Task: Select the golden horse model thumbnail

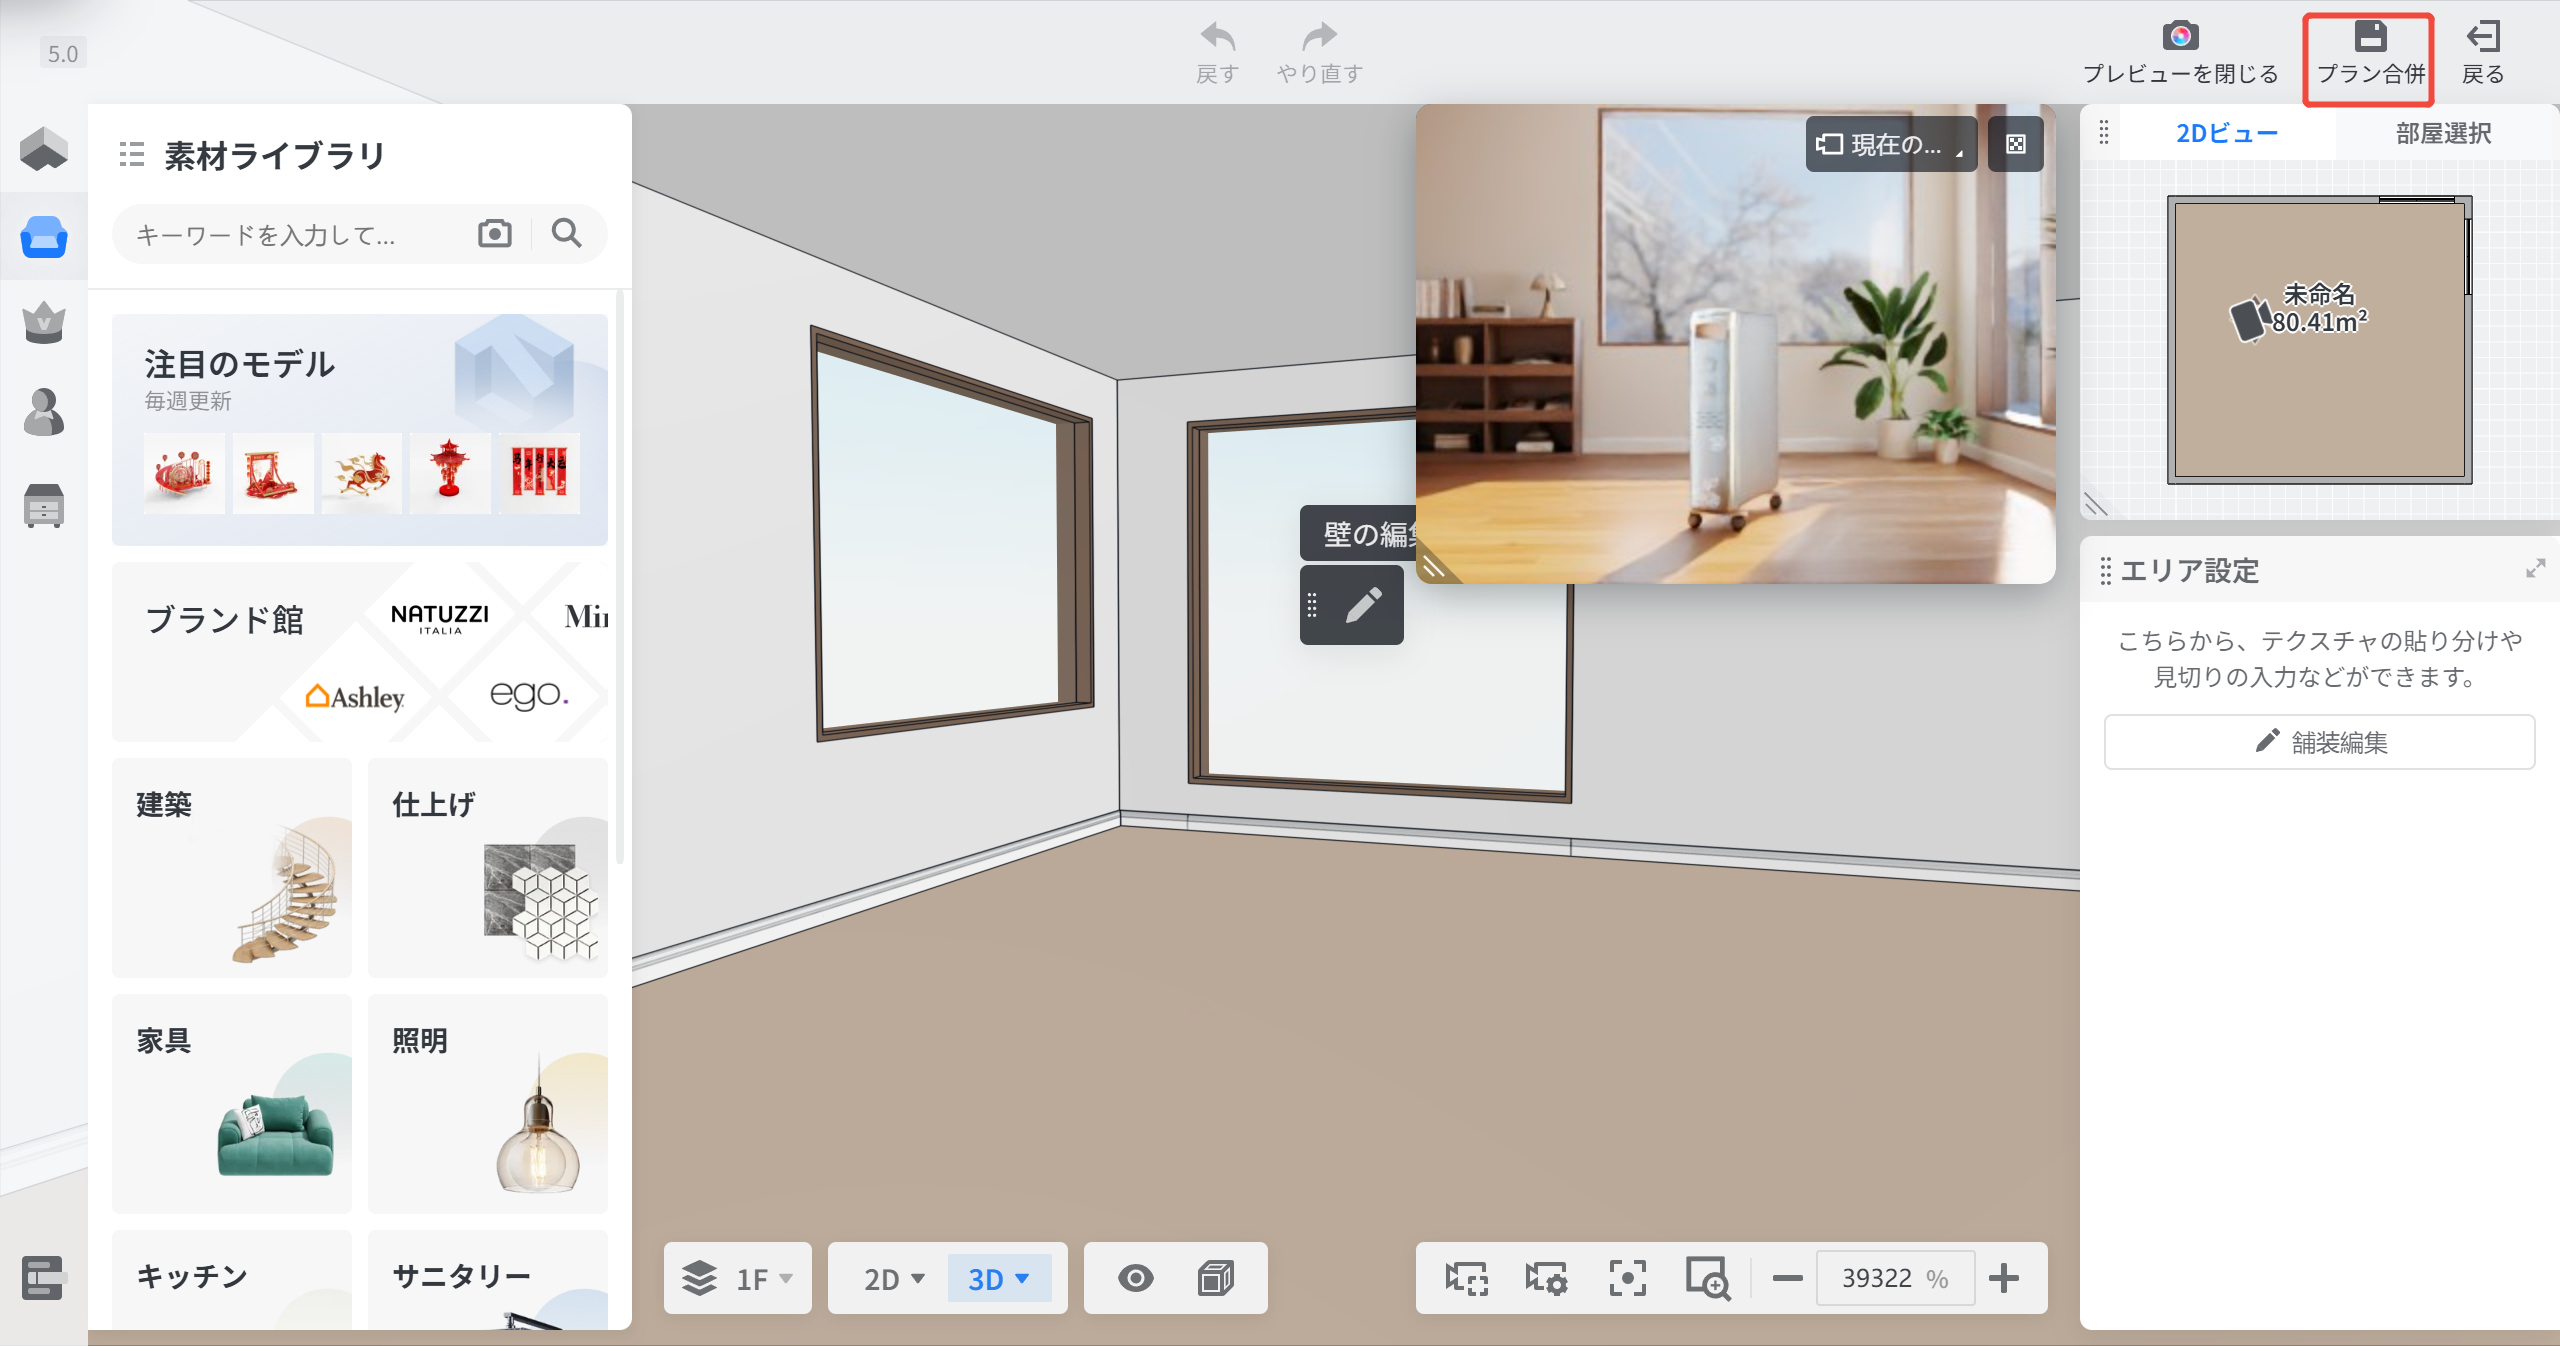Action: tap(362, 473)
